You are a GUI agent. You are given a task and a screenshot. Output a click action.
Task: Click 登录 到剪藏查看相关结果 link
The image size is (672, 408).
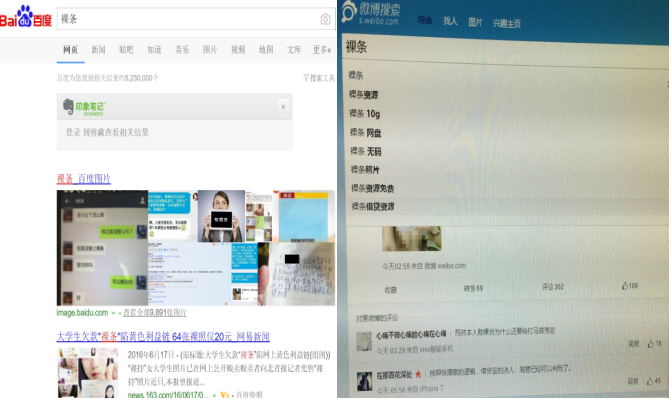(x=107, y=132)
